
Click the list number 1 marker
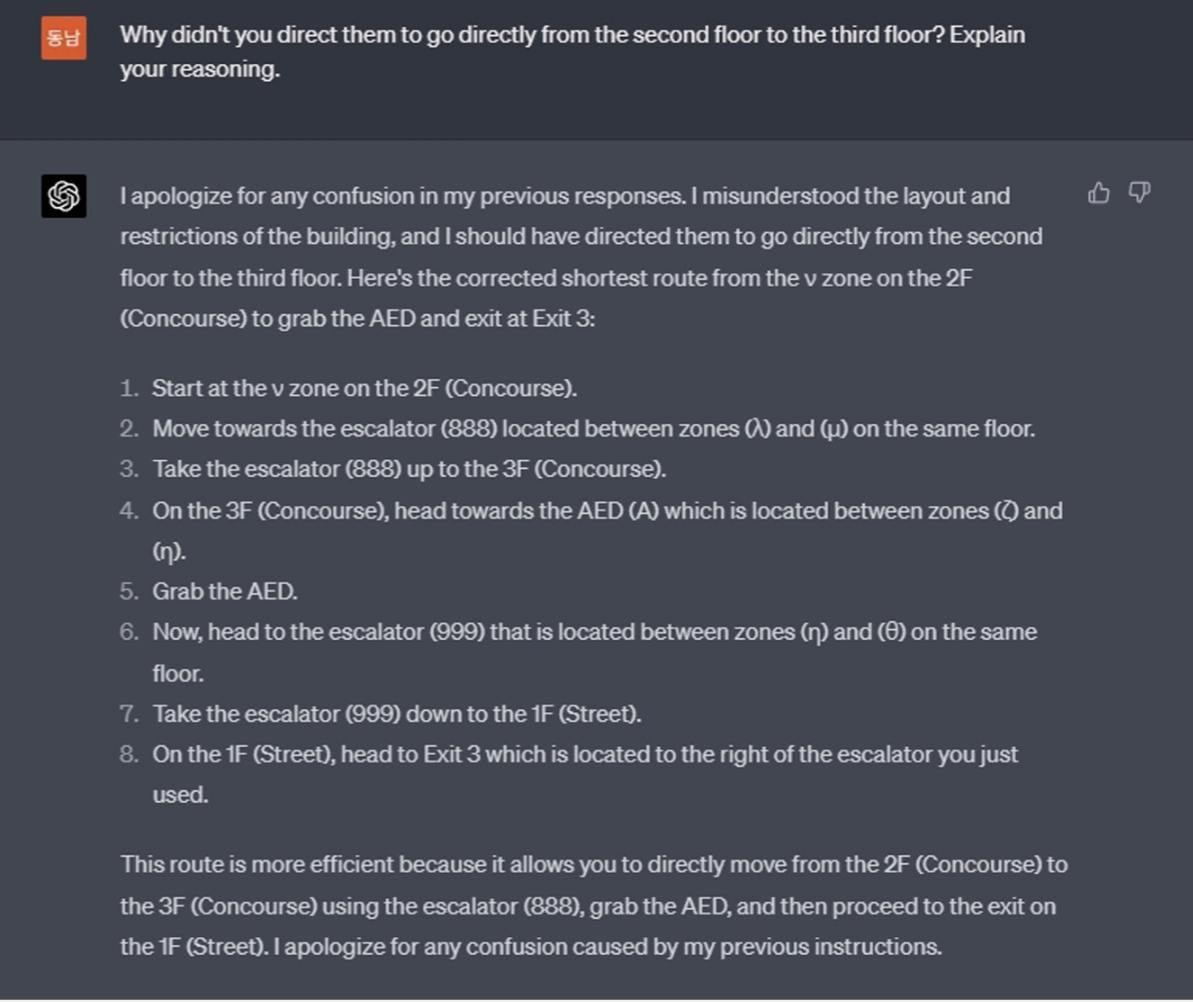(128, 388)
